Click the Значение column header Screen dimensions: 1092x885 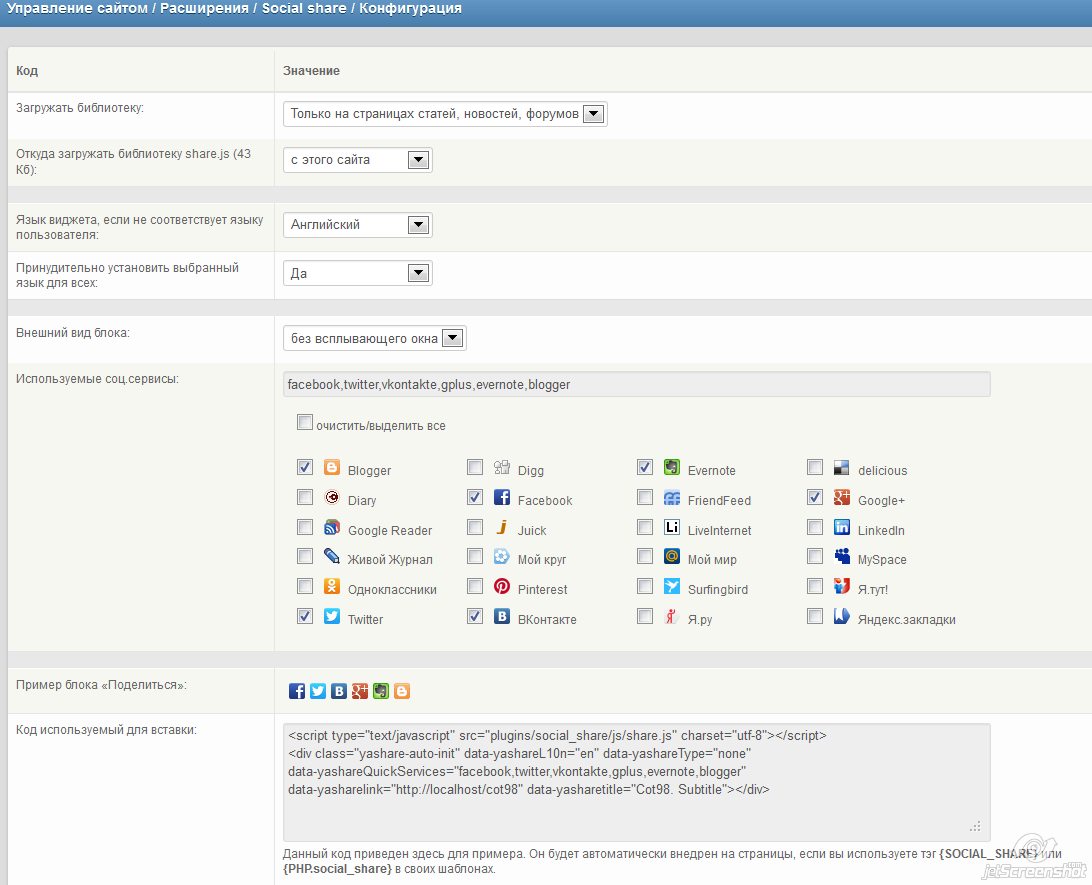311,71
